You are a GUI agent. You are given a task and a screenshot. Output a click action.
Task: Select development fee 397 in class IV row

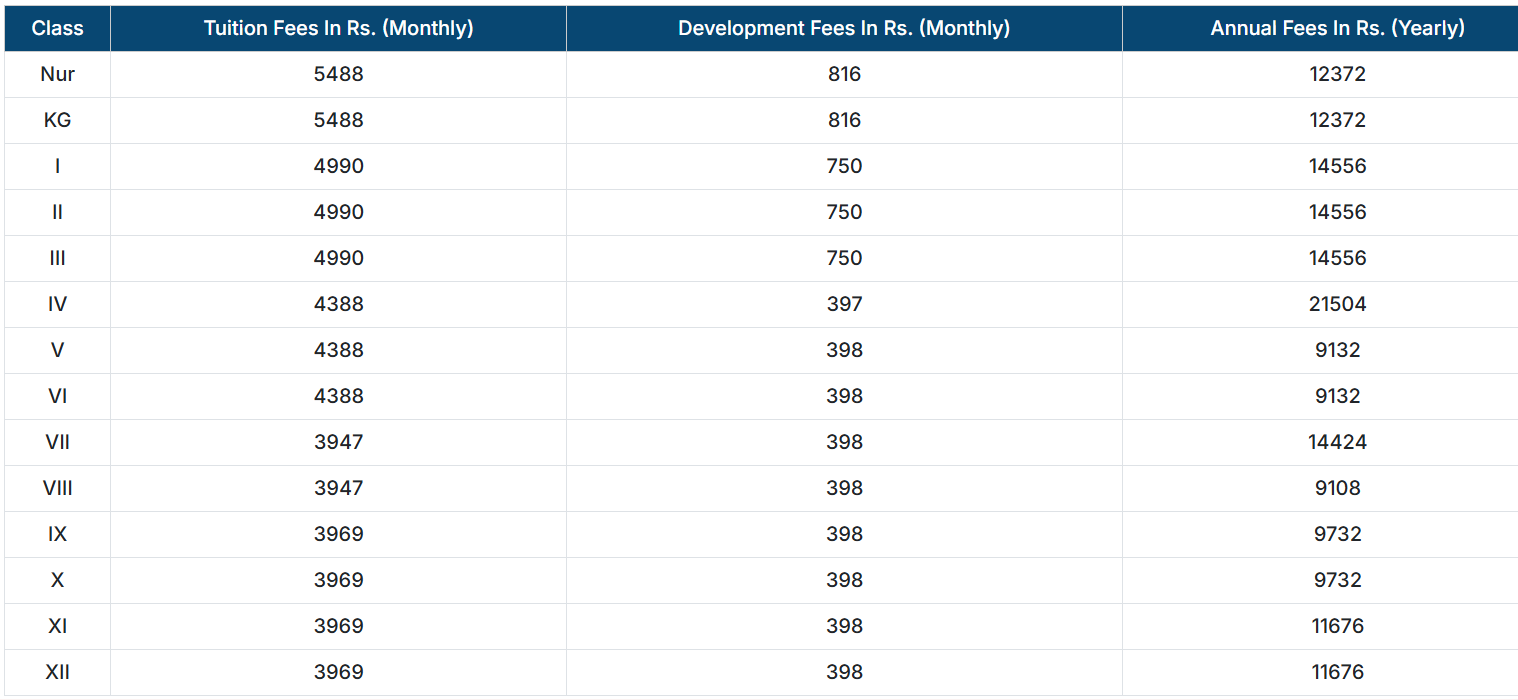click(844, 304)
